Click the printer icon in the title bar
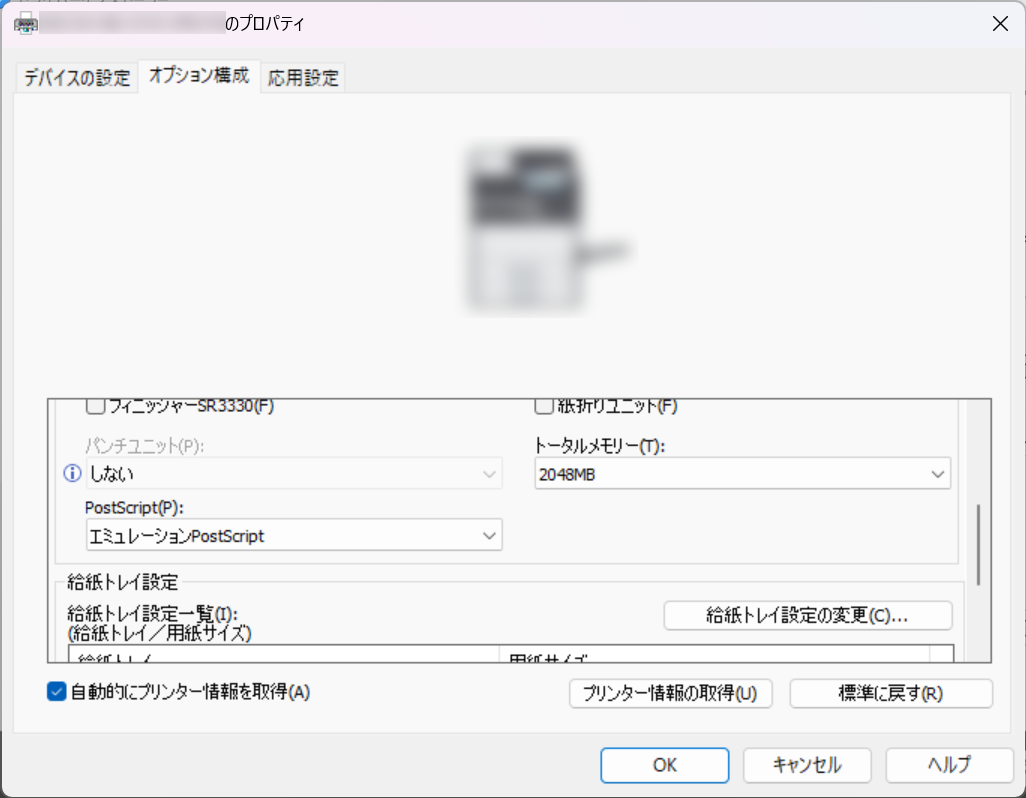The height and width of the screenshot is (798, 1026). tap(27, 22)
